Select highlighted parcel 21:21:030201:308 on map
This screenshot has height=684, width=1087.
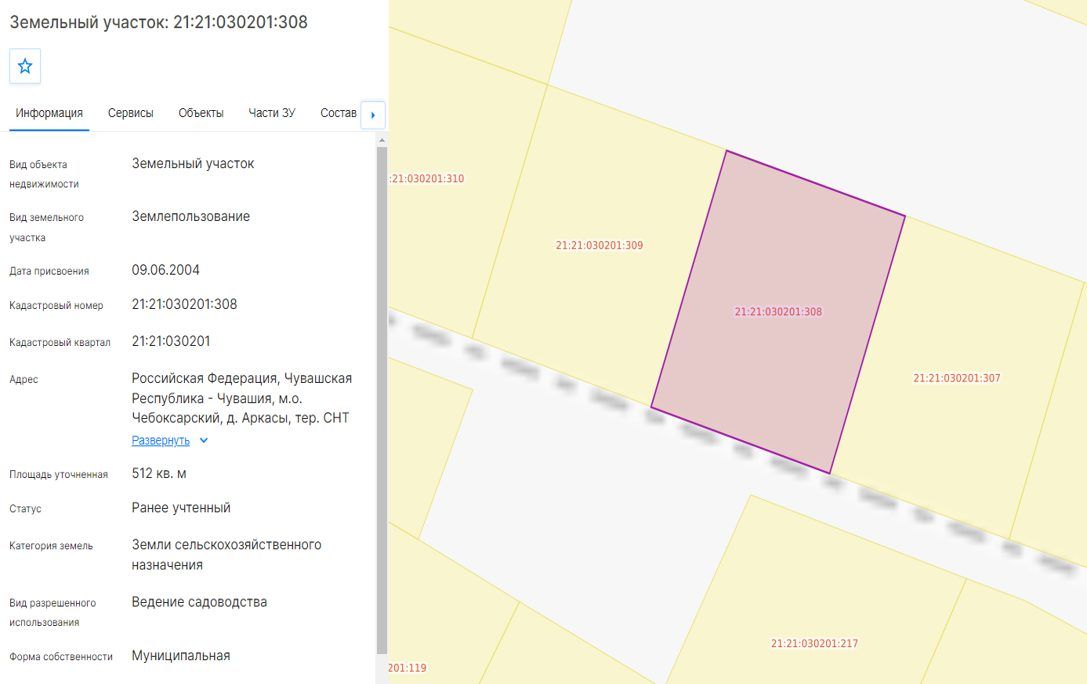778,312
